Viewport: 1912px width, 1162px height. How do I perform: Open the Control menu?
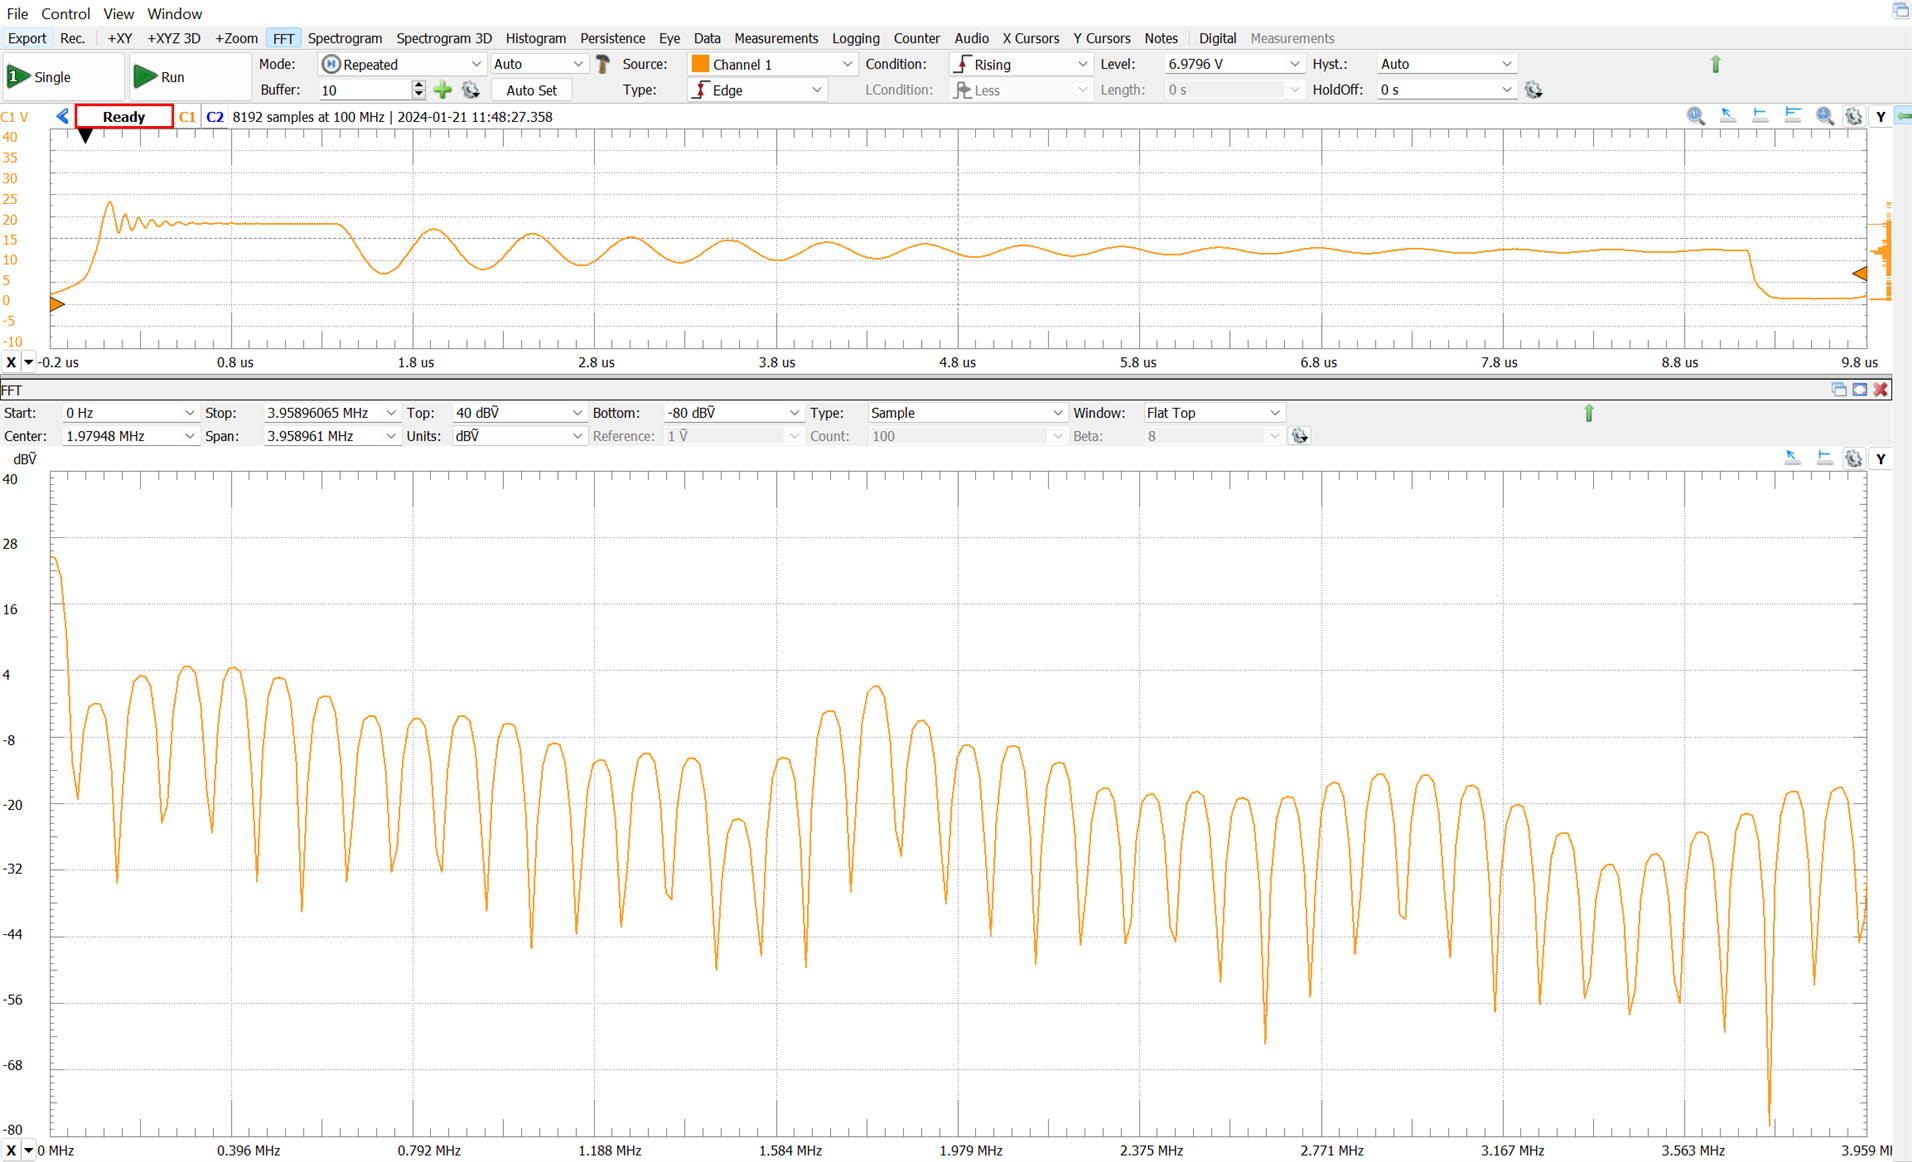(65, 13)
